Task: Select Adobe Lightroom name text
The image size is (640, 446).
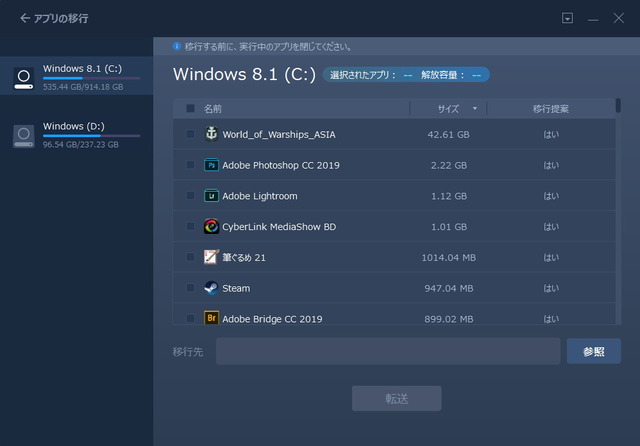Action: [260, 196]
